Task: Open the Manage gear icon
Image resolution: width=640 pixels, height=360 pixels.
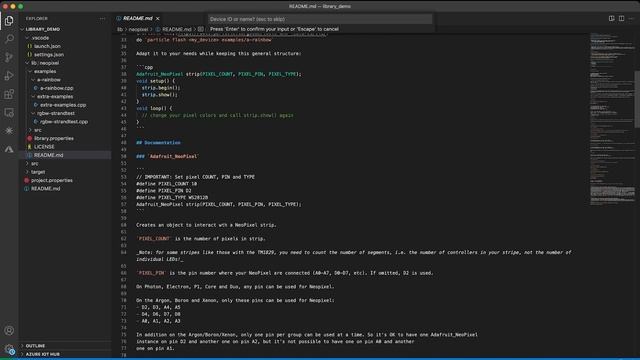Action: pos(9,349)
